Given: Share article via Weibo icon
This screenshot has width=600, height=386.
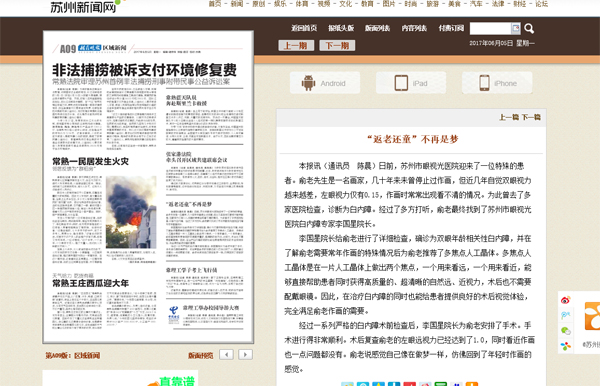Looking at the screenshot, I should click(566, 300).
